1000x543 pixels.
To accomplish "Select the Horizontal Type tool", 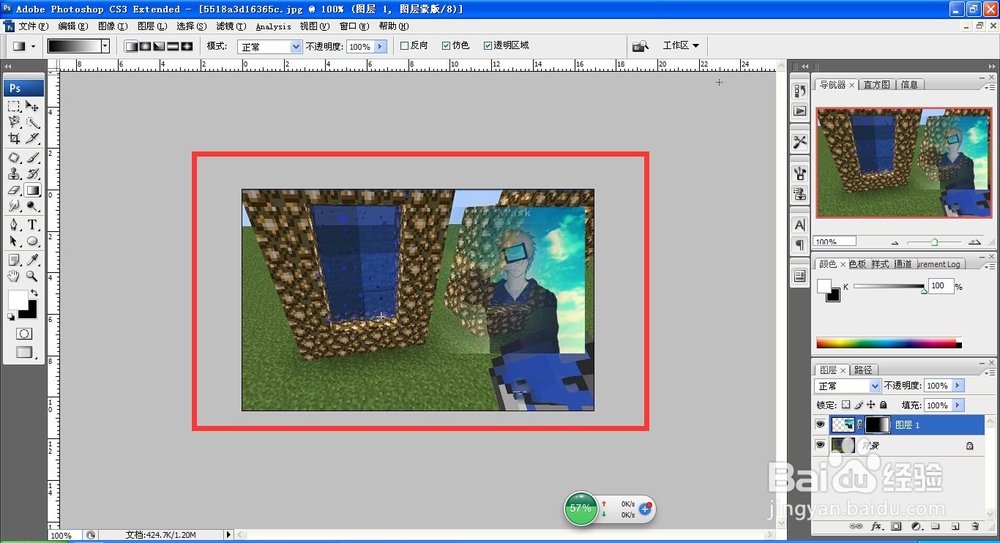I will [x=33, y=225].
